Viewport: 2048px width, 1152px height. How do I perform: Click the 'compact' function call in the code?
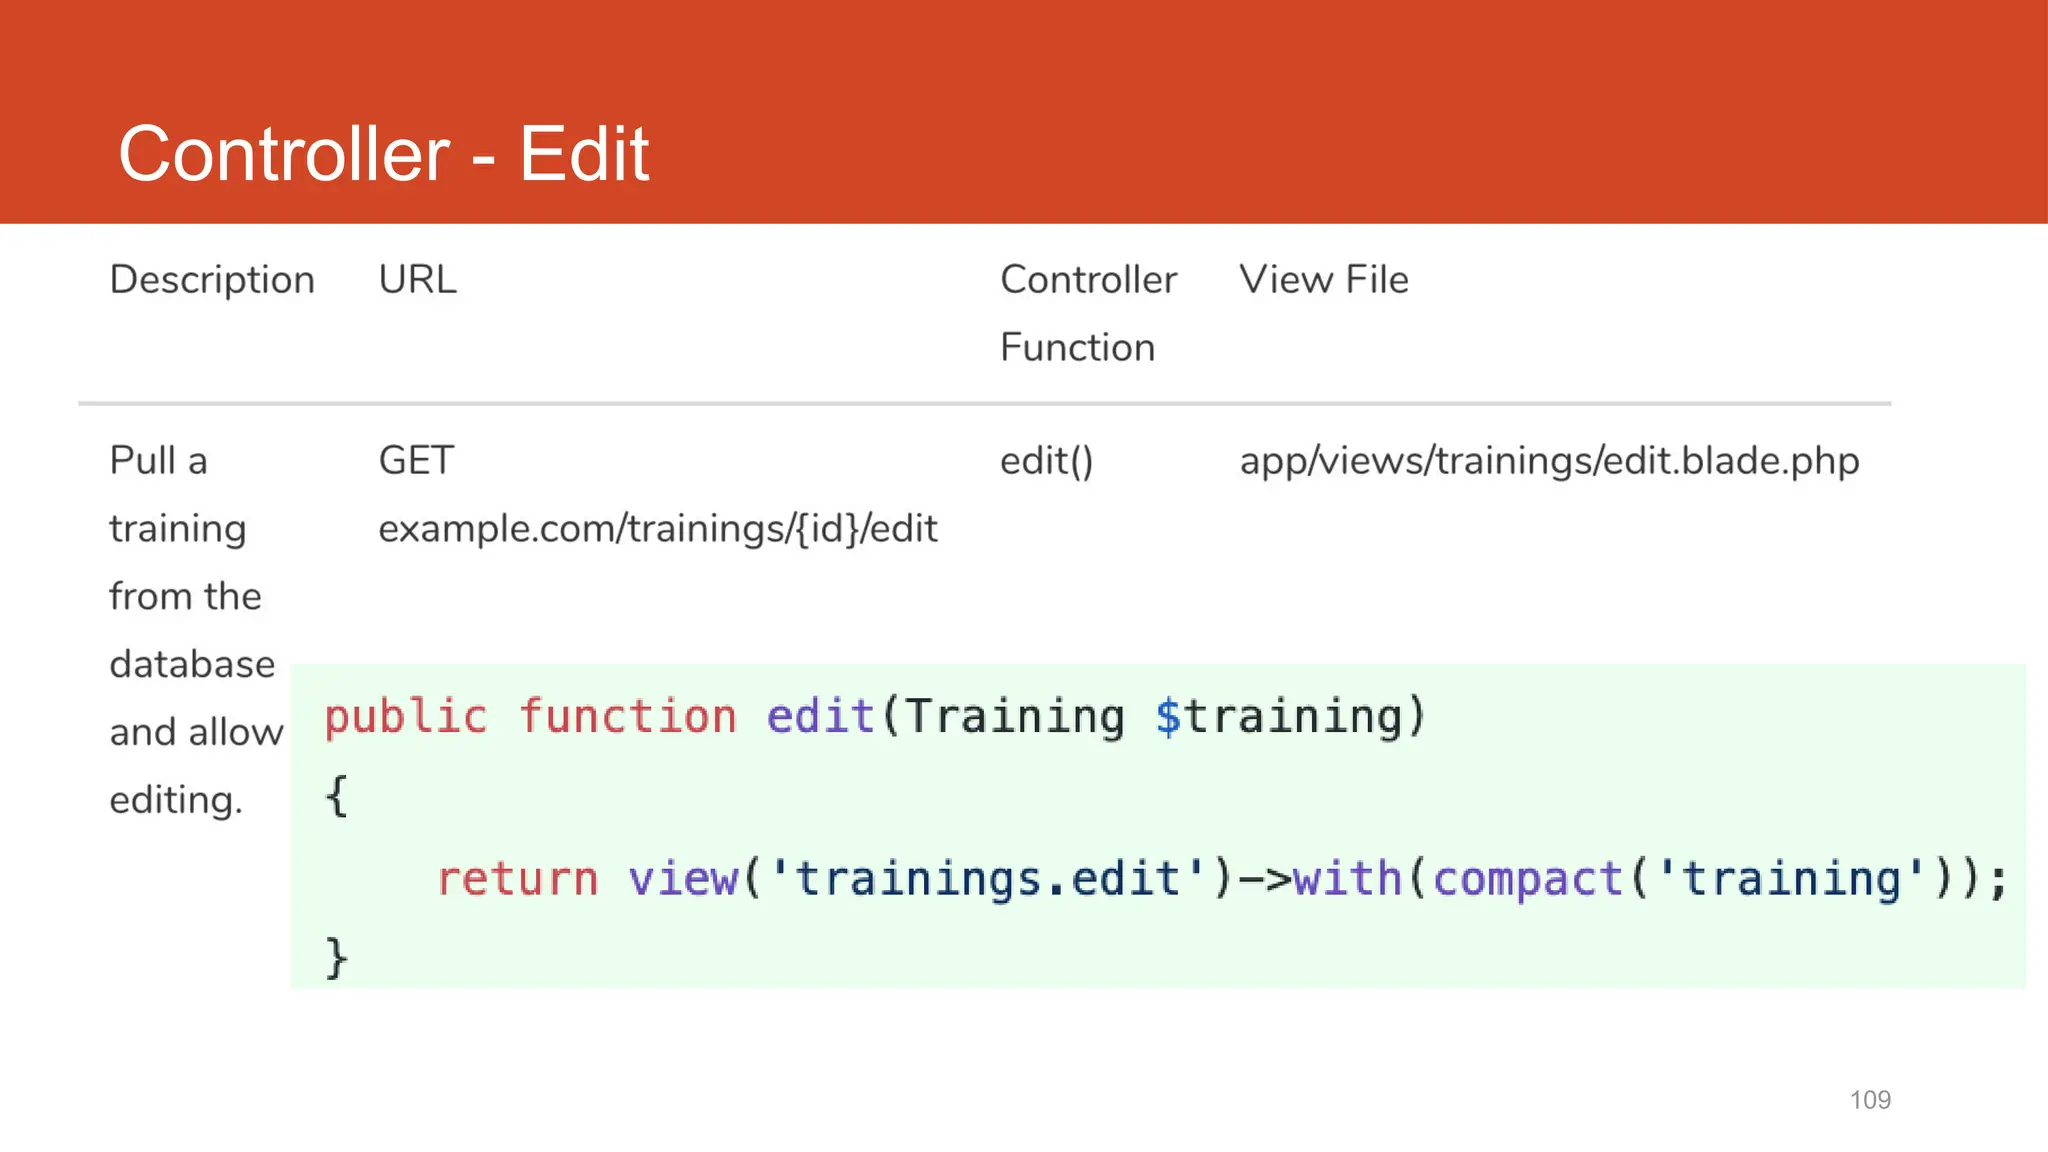tap(1527, 879)
